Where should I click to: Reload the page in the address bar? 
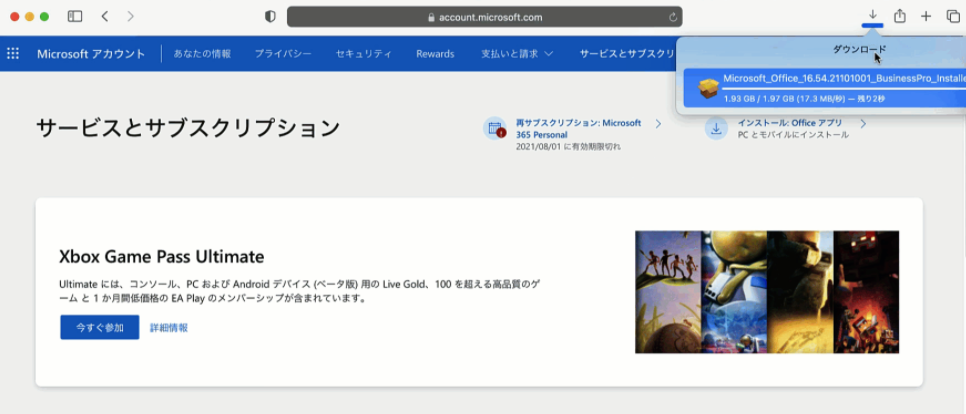pyautogui.click(x=673, y=17)
